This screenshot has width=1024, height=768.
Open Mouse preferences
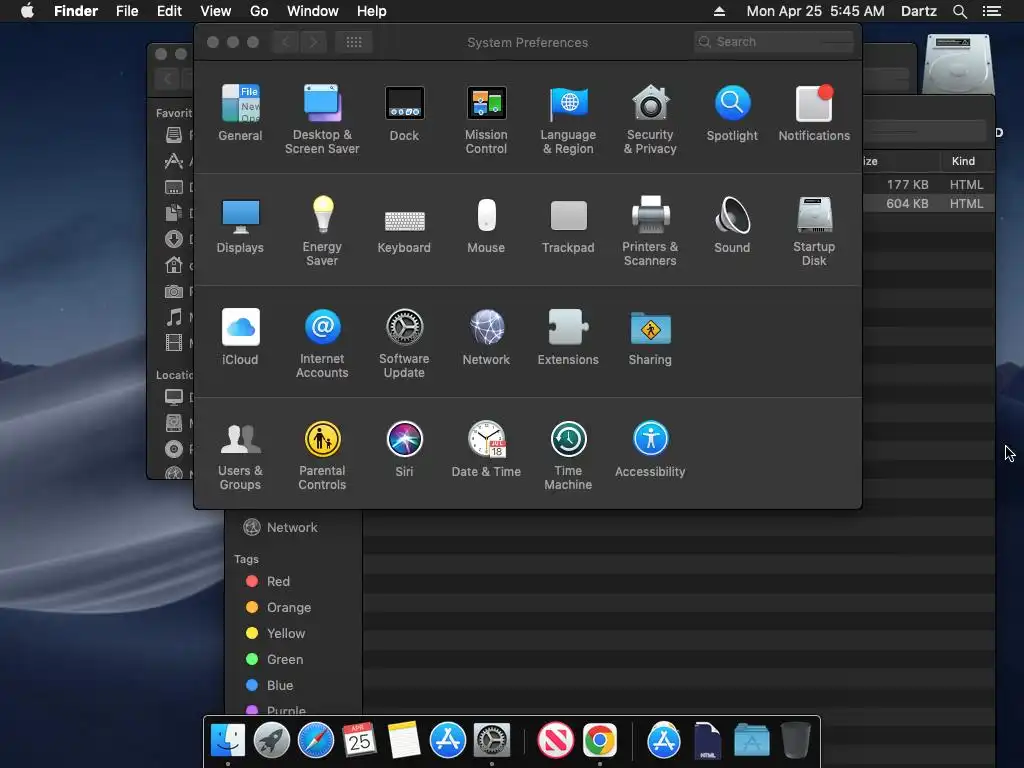(x=486, y=225)
